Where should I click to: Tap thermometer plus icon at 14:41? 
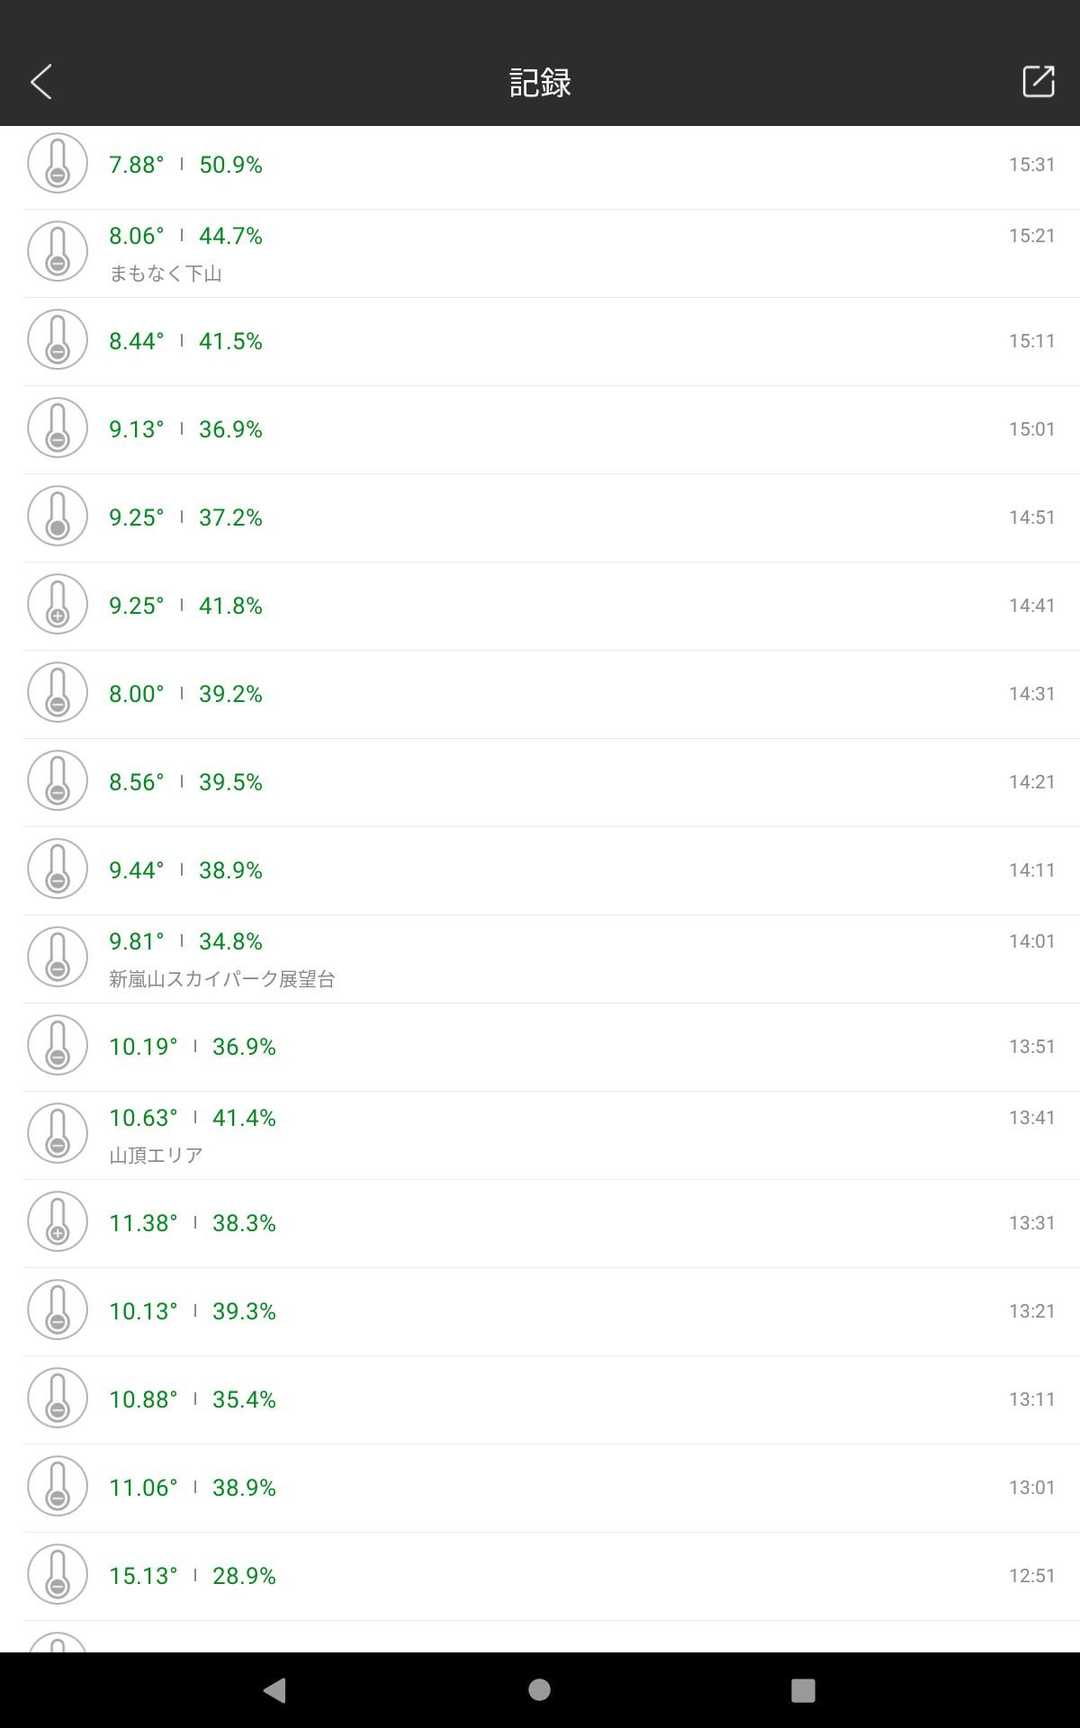point(57,605)
